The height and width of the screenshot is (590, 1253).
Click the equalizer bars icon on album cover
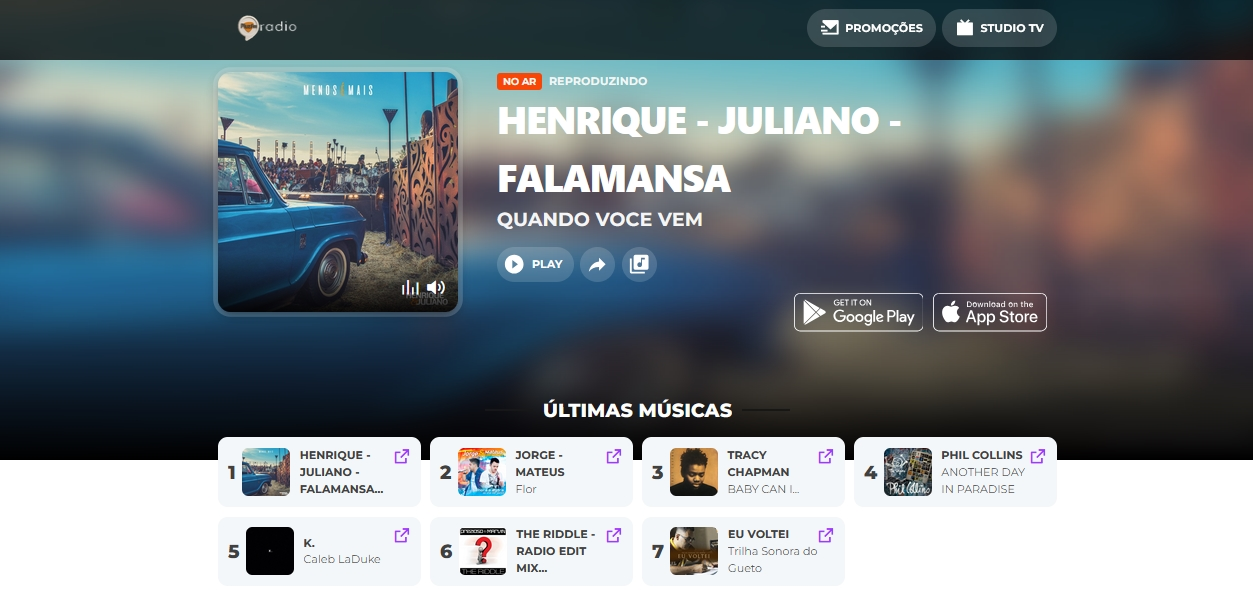(x=409, y=287)
